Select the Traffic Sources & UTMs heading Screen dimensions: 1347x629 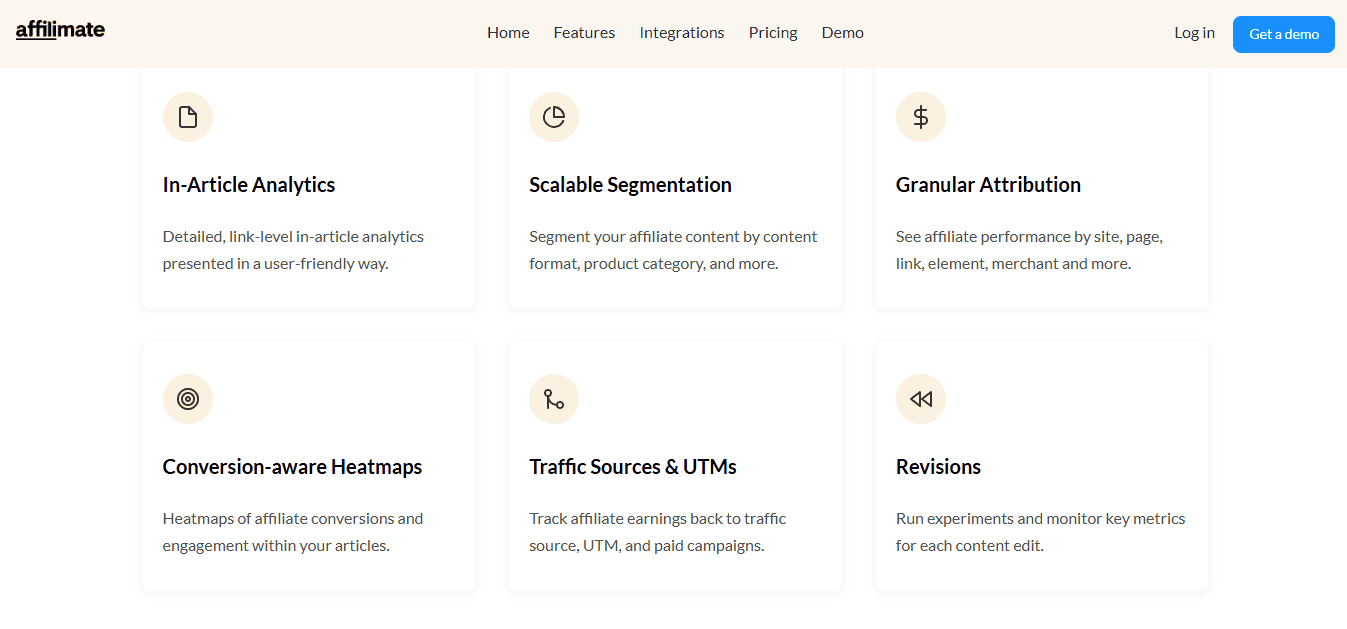[x=633, y=467]
